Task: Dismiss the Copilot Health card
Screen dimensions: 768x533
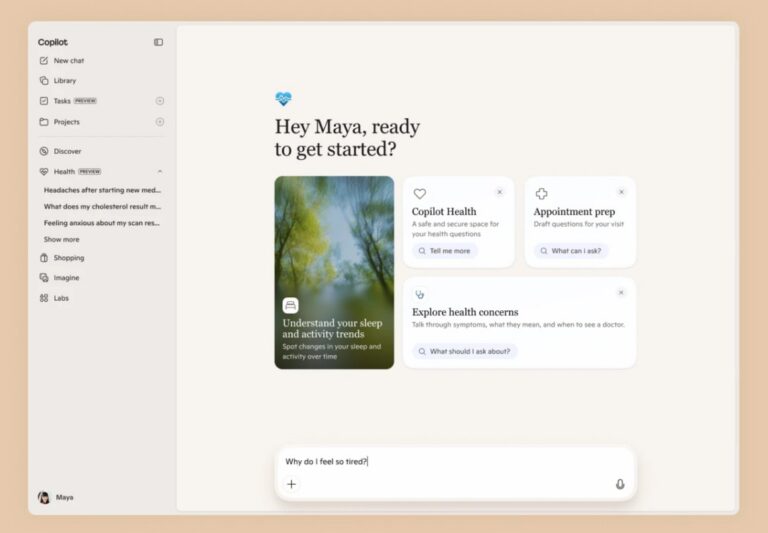Action: point(500,192)
